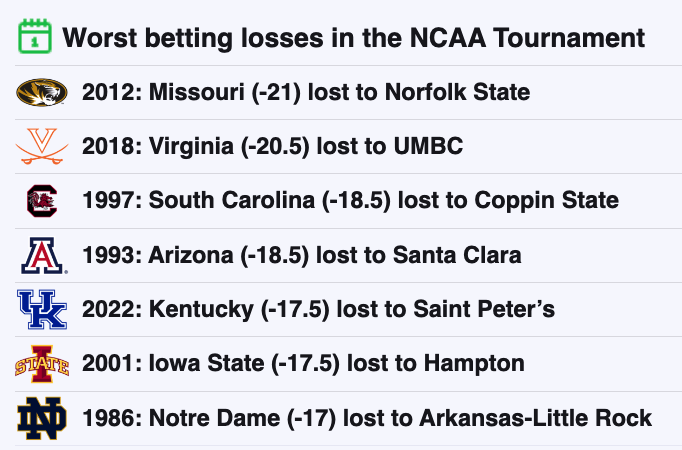Open the 1986 Notre Dame Arkansas-Little Rock entry
682x450 pixels.
348,418
